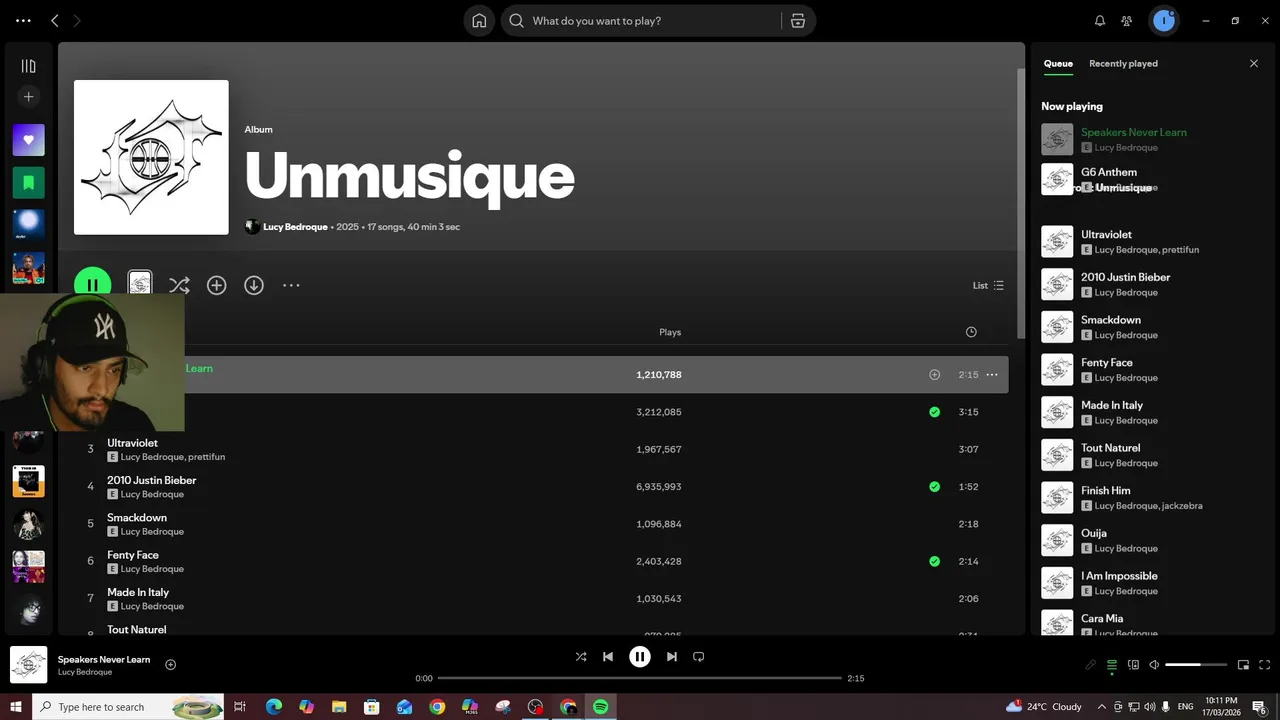Add current song to Liked Songs in player bar
Screen dimensions: 1280x720
click(170, 665)
